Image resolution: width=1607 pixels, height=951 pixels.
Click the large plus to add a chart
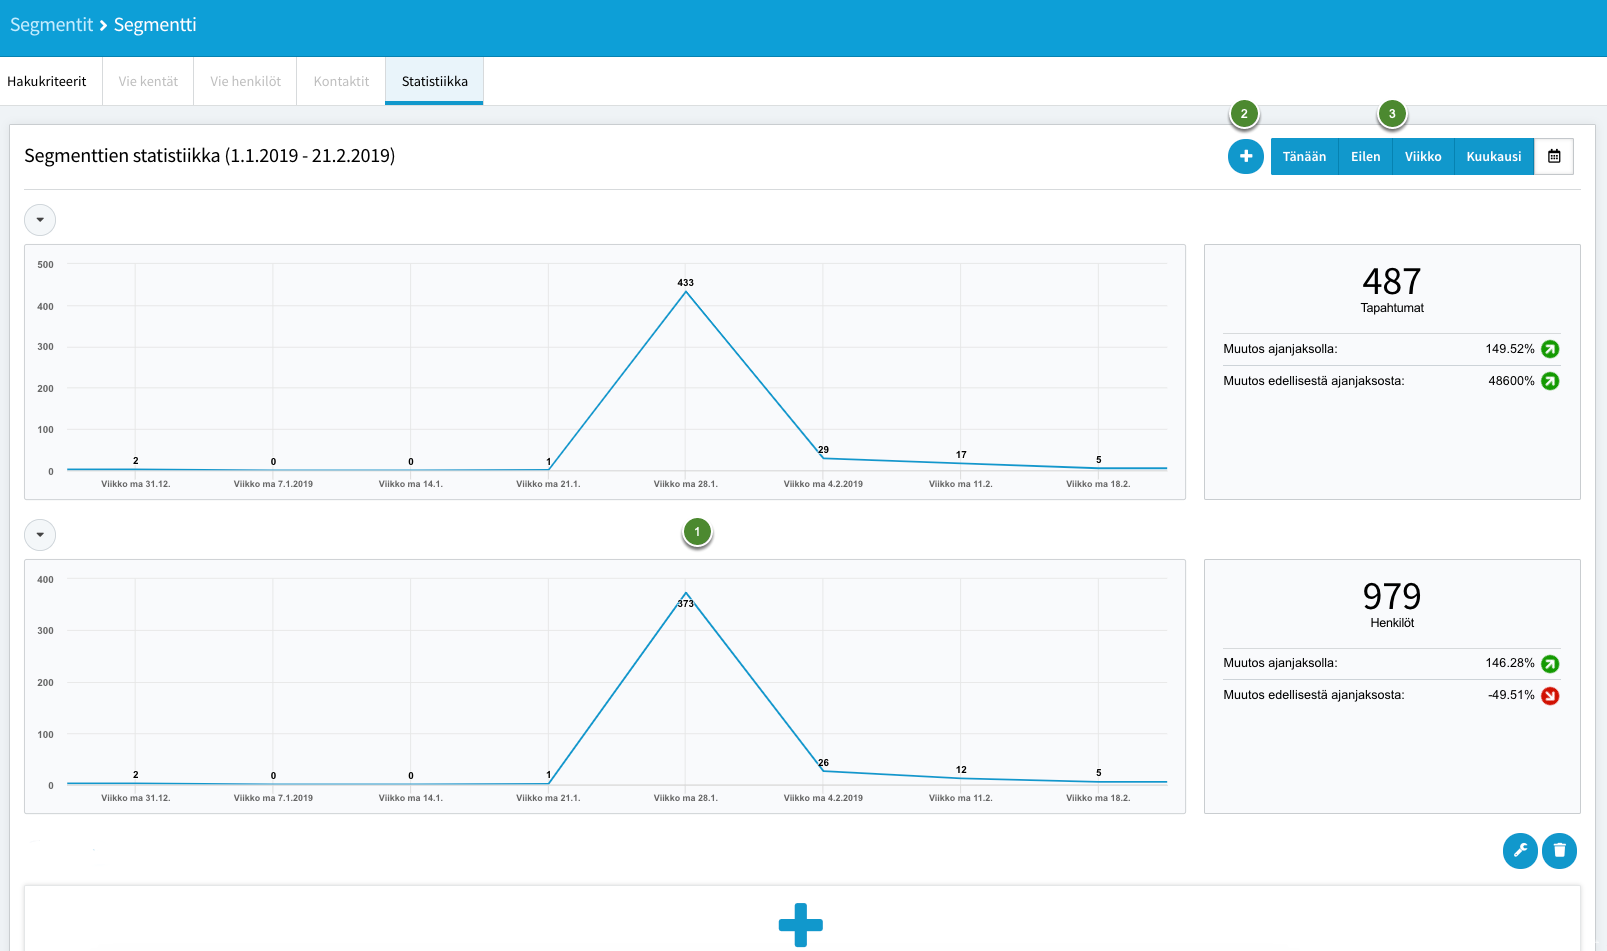(x=801, y=925)
